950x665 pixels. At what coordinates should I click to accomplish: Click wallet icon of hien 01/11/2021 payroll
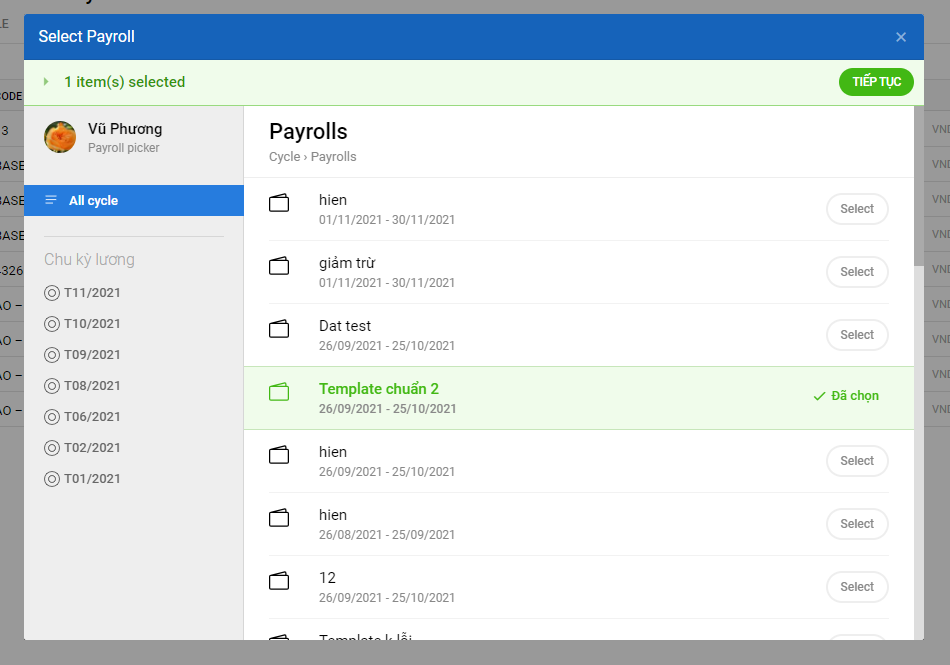[279, 203]
